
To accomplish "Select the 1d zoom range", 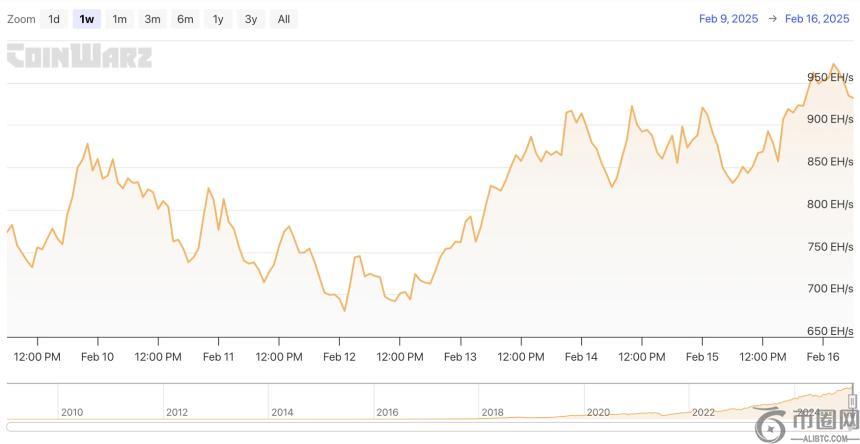I will [x=54, y=19].
